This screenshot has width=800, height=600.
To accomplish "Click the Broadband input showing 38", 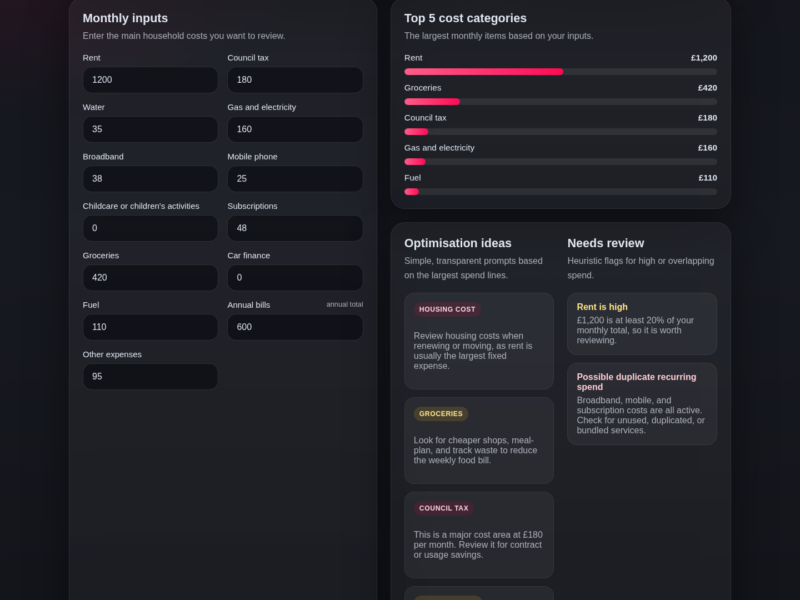I will click(x=151, y=179).
